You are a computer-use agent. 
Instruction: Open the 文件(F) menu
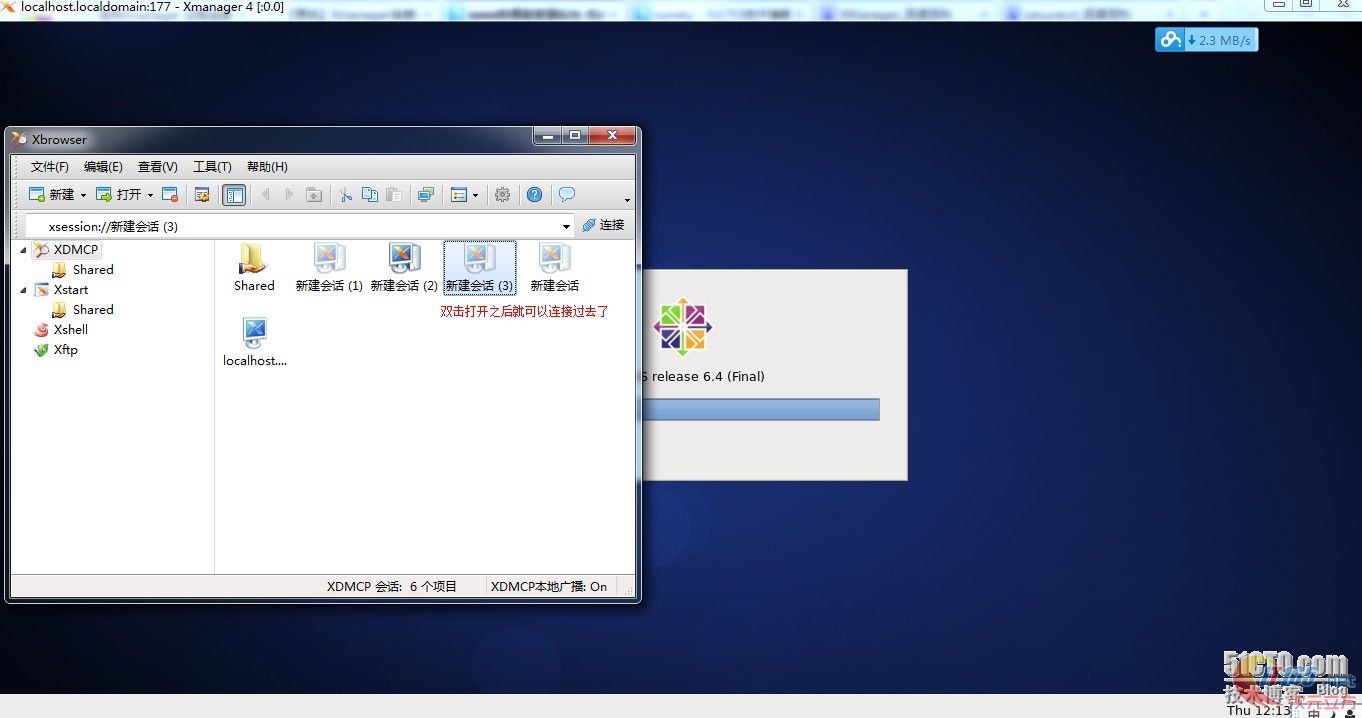(50, 167)
